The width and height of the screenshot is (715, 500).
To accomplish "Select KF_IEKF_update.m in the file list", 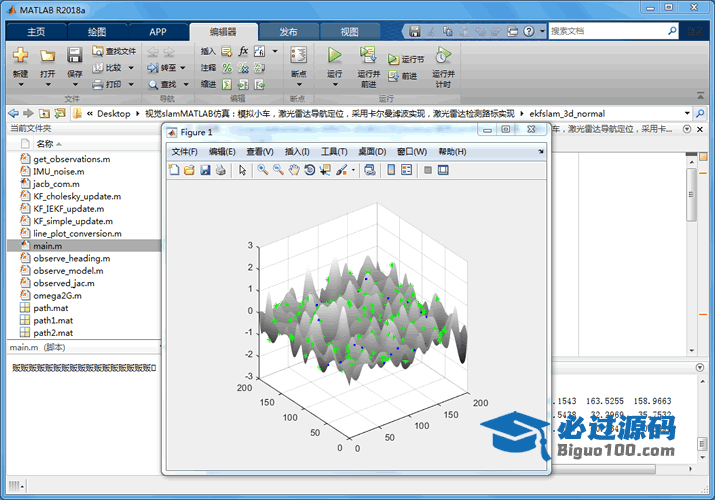I will (x=84, y=209).
